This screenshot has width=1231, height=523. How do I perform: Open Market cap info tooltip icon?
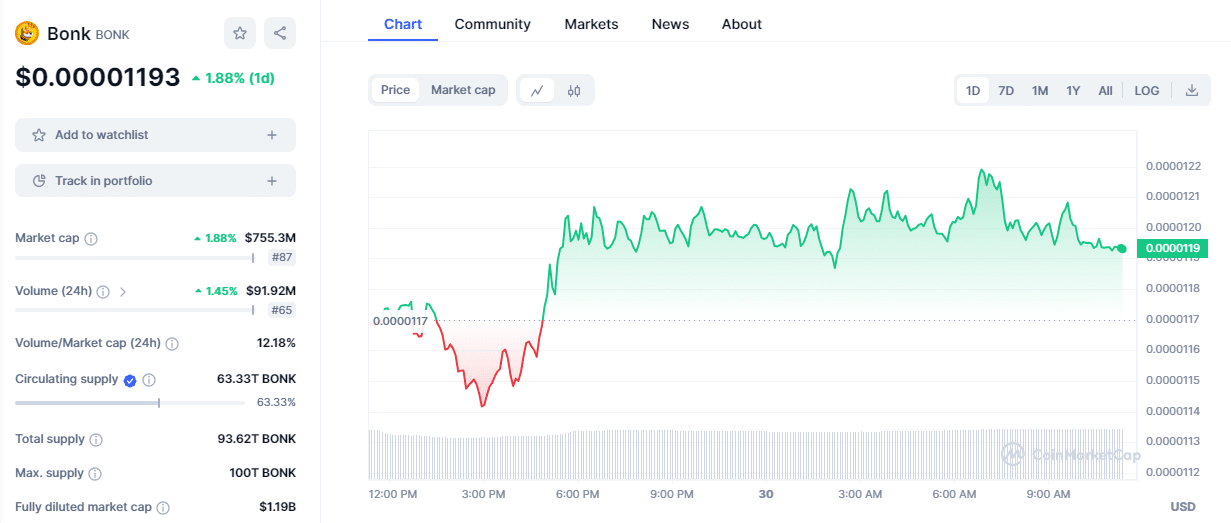click(91, 239)
